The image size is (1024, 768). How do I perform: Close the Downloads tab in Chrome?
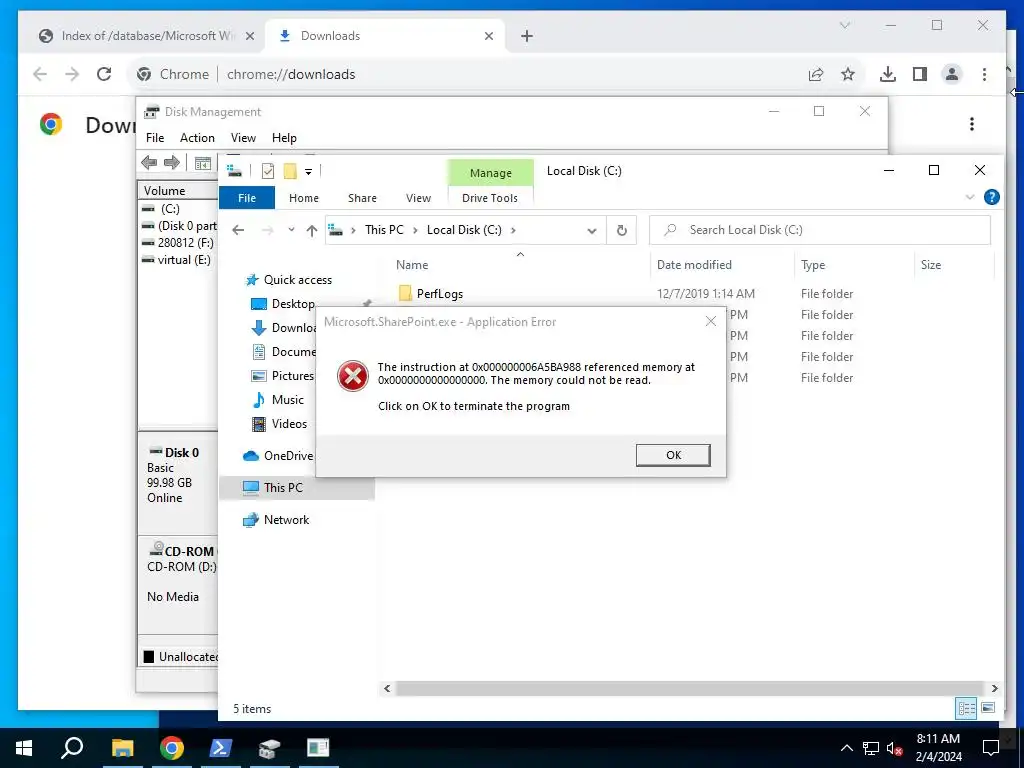(488, 36)
